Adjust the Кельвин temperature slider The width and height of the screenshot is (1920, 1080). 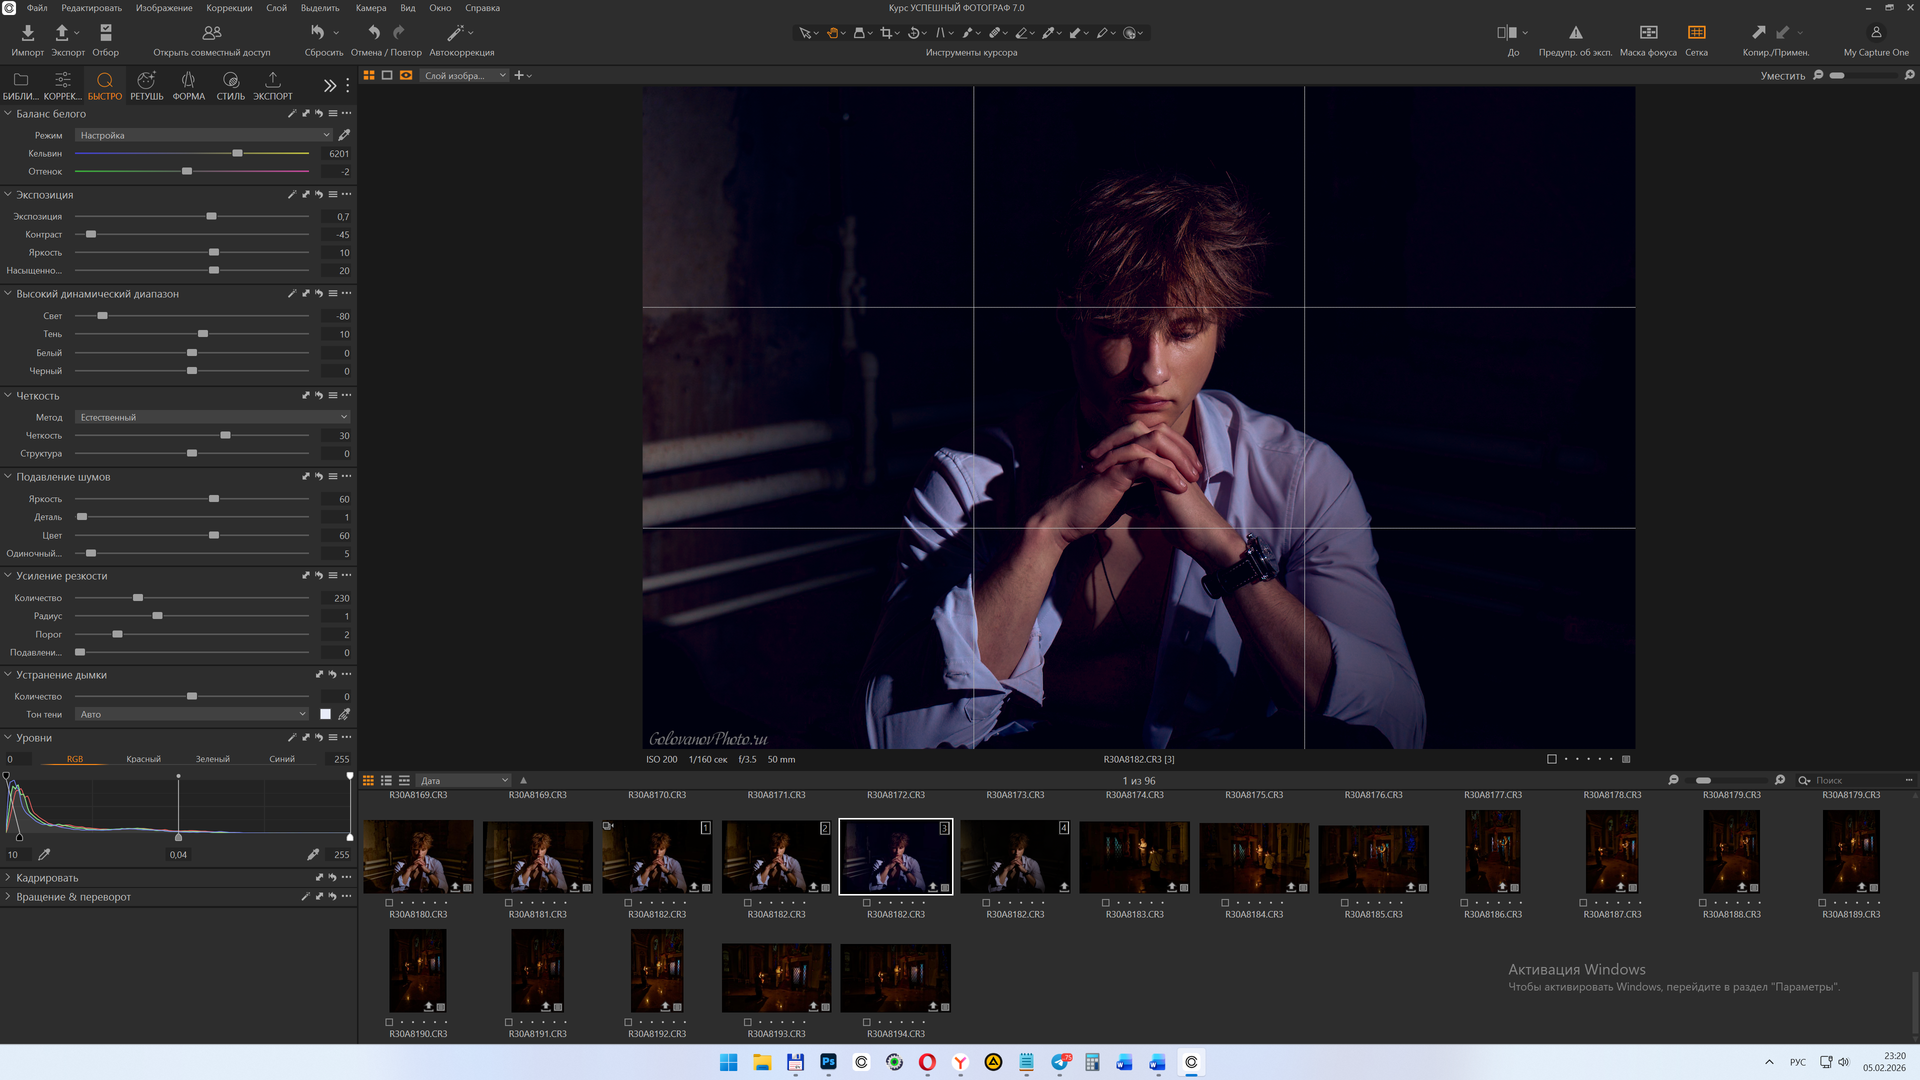[x=237, y=154]
